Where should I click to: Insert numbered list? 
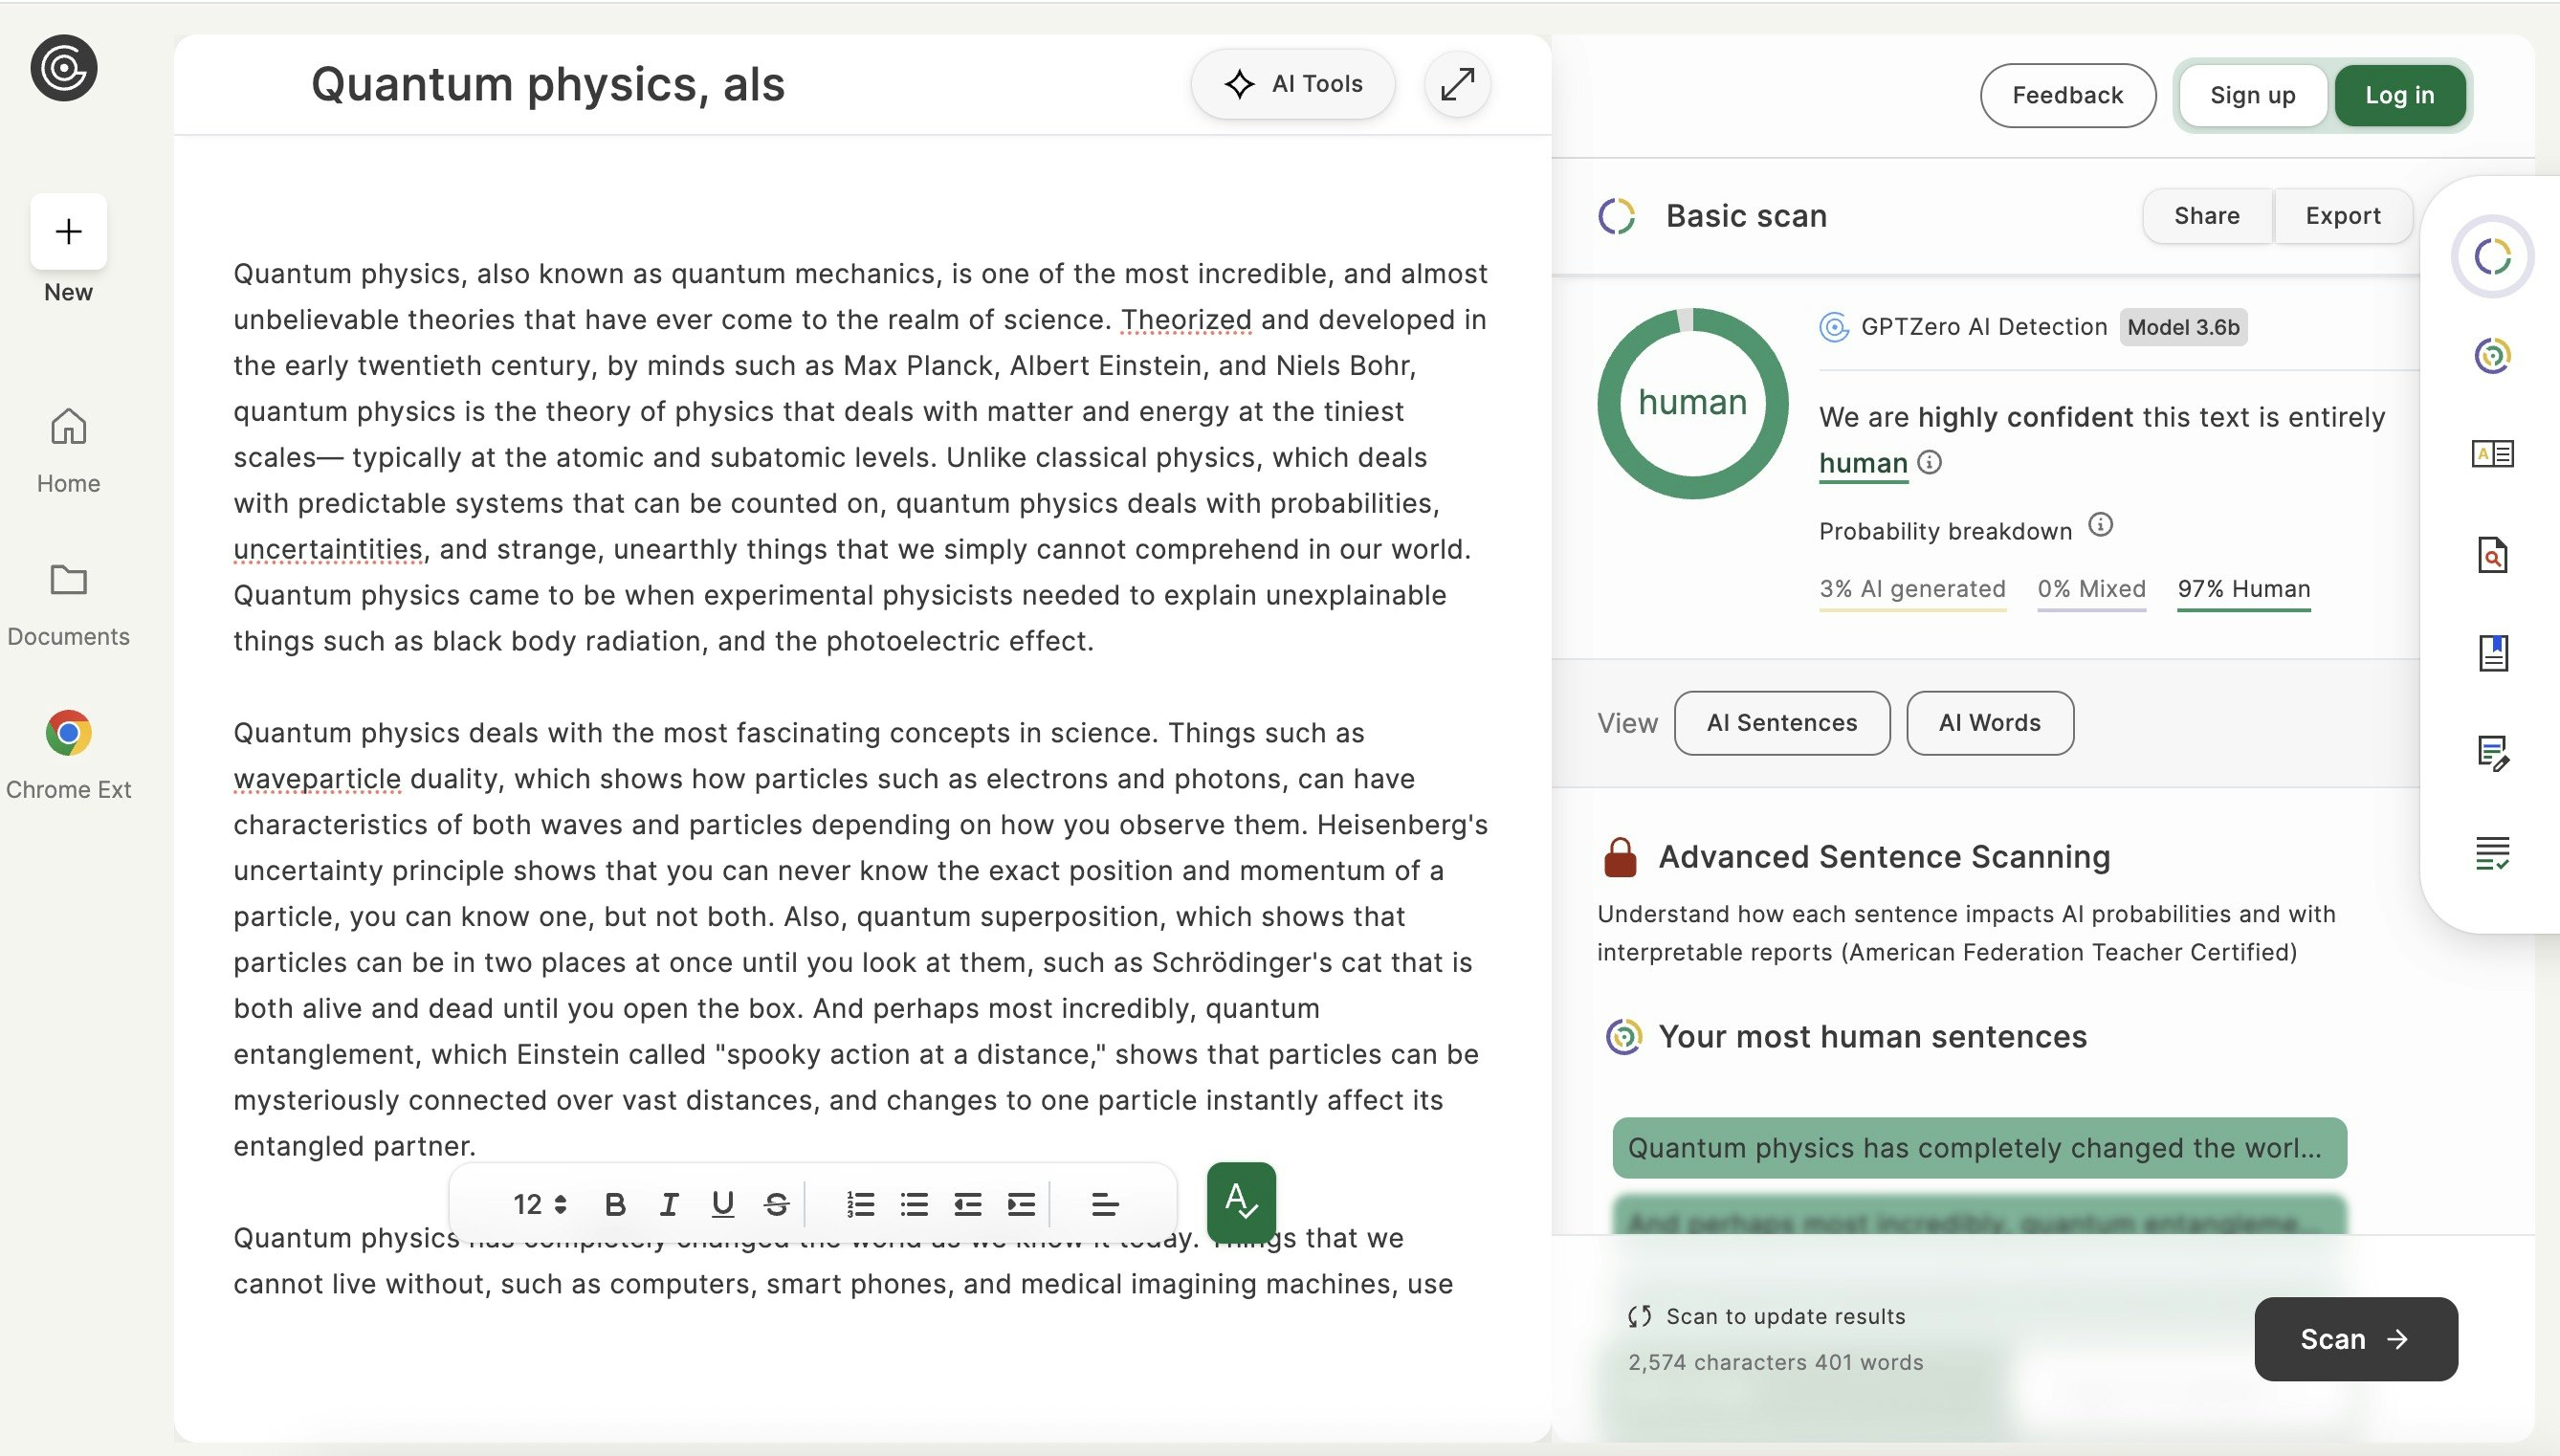(x=860, y=1204)
